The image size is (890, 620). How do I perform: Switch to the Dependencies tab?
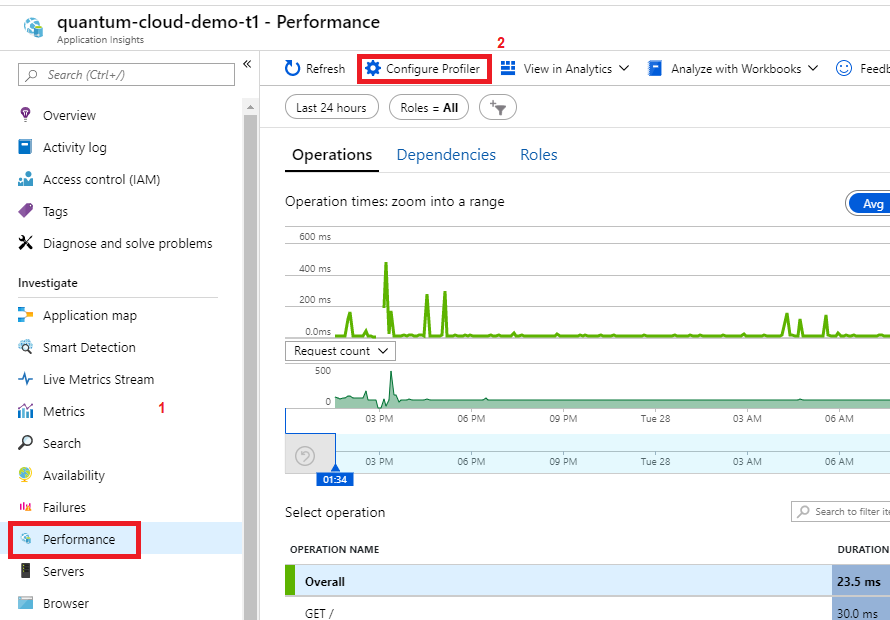(446, 154)
